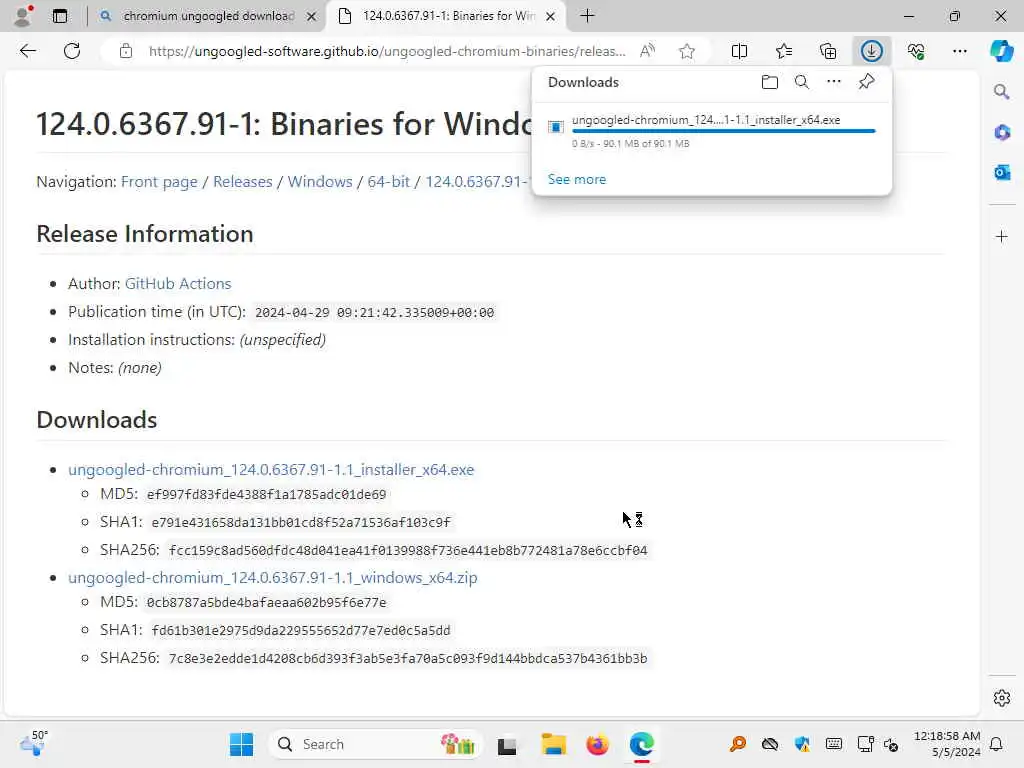
Task: Download ungoogled-chromium windows_x64.zip link
Action: tap(273, 577)
